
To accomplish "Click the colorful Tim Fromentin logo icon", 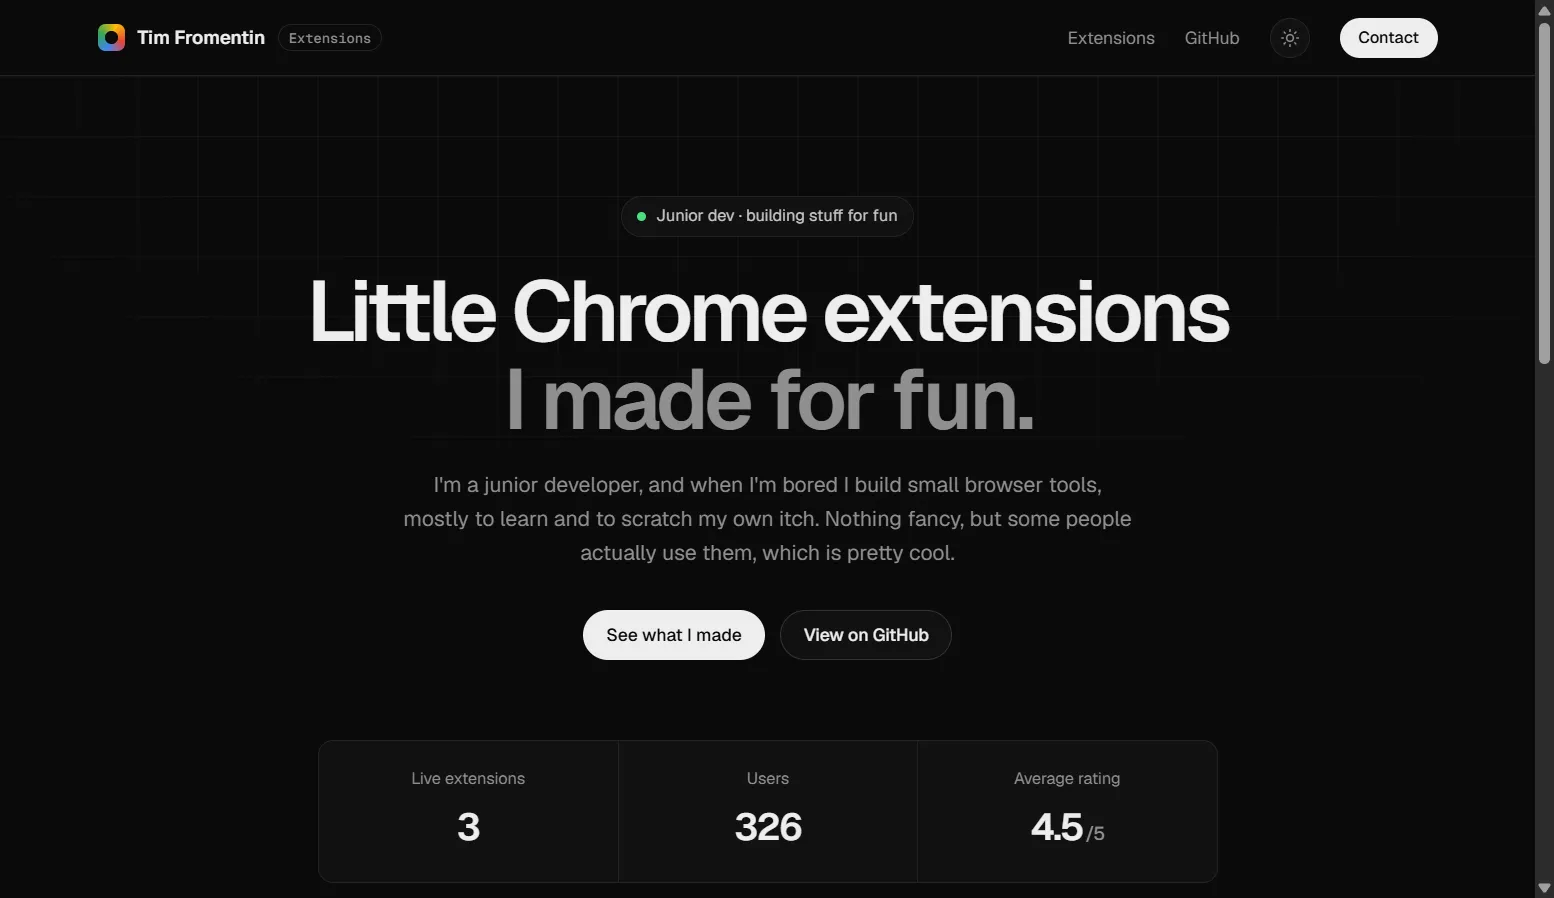I will [x=111, y=38].
